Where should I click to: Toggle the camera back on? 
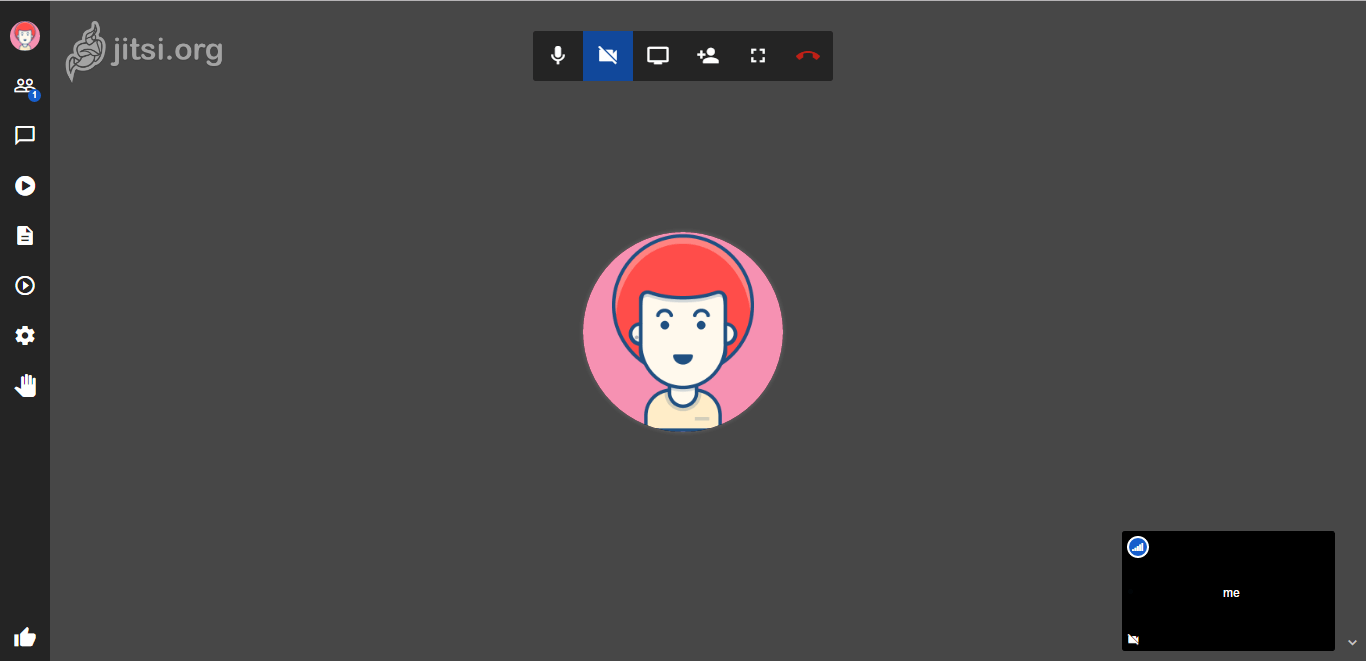pos(608,56)
